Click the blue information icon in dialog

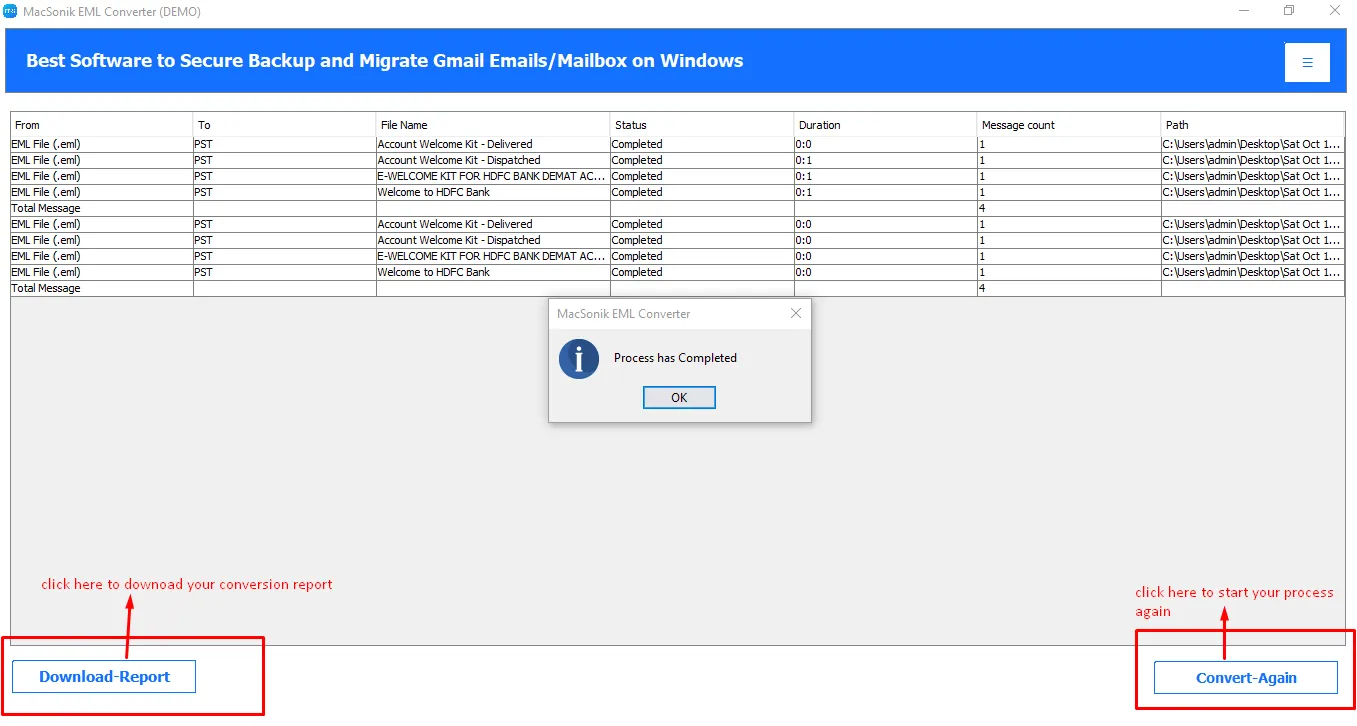(x=579, y=359)
